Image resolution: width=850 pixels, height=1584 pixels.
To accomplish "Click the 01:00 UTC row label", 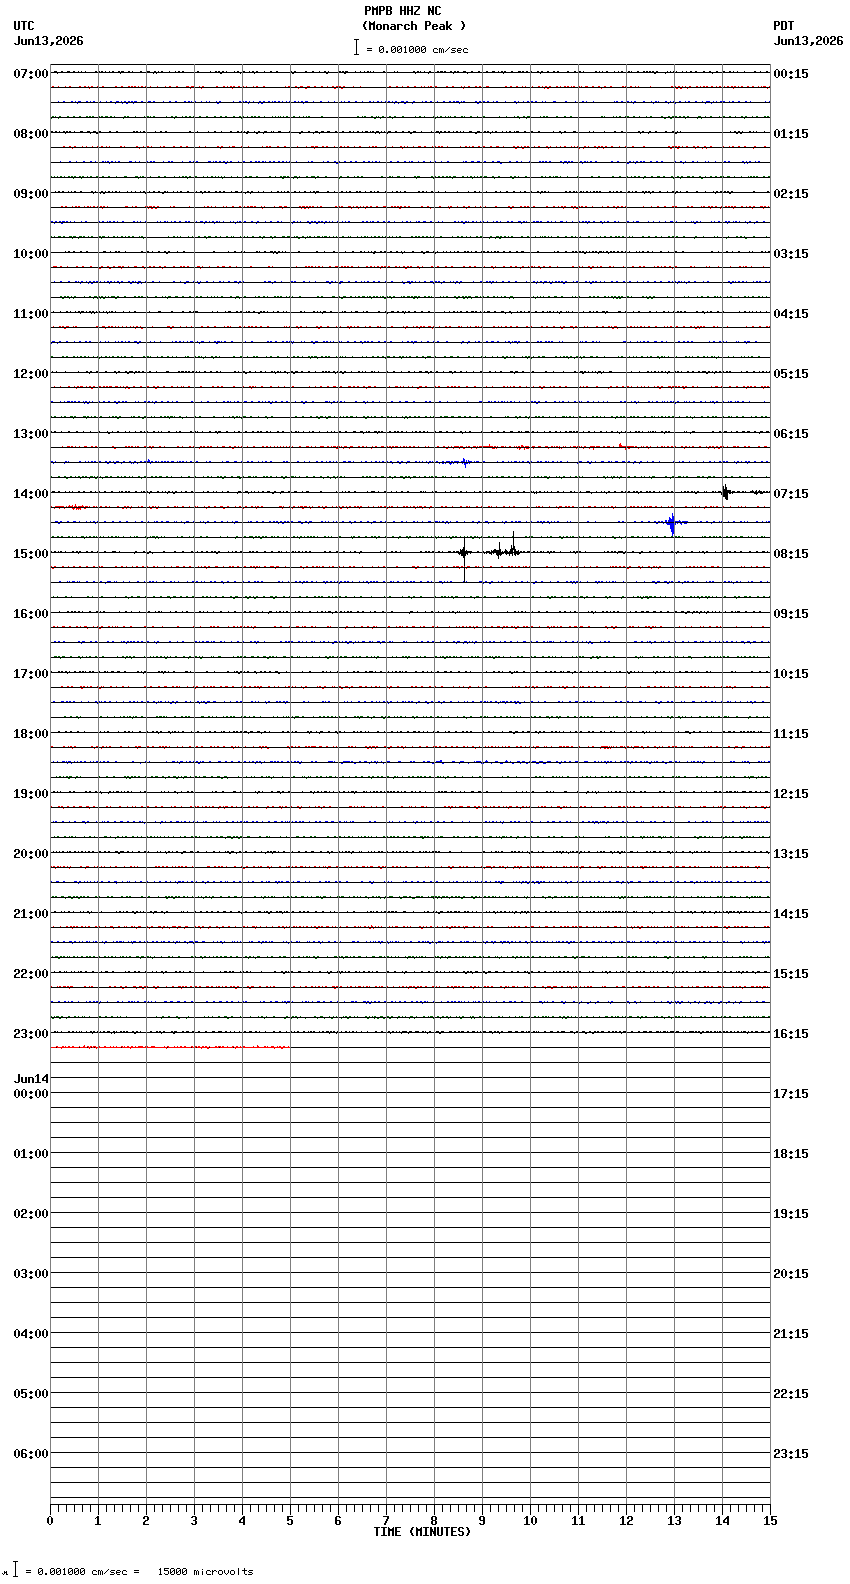I will [x=31, y=1154].
